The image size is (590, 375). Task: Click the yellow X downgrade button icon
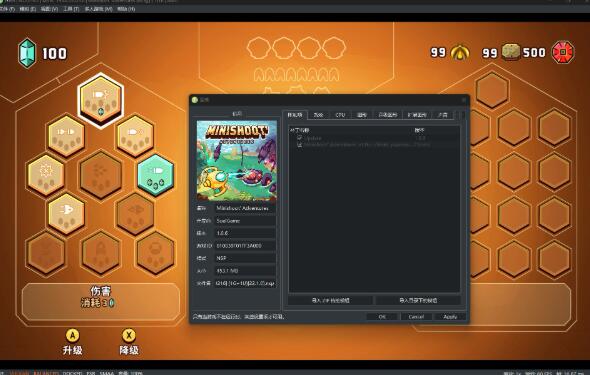click(x=129, y=335)
